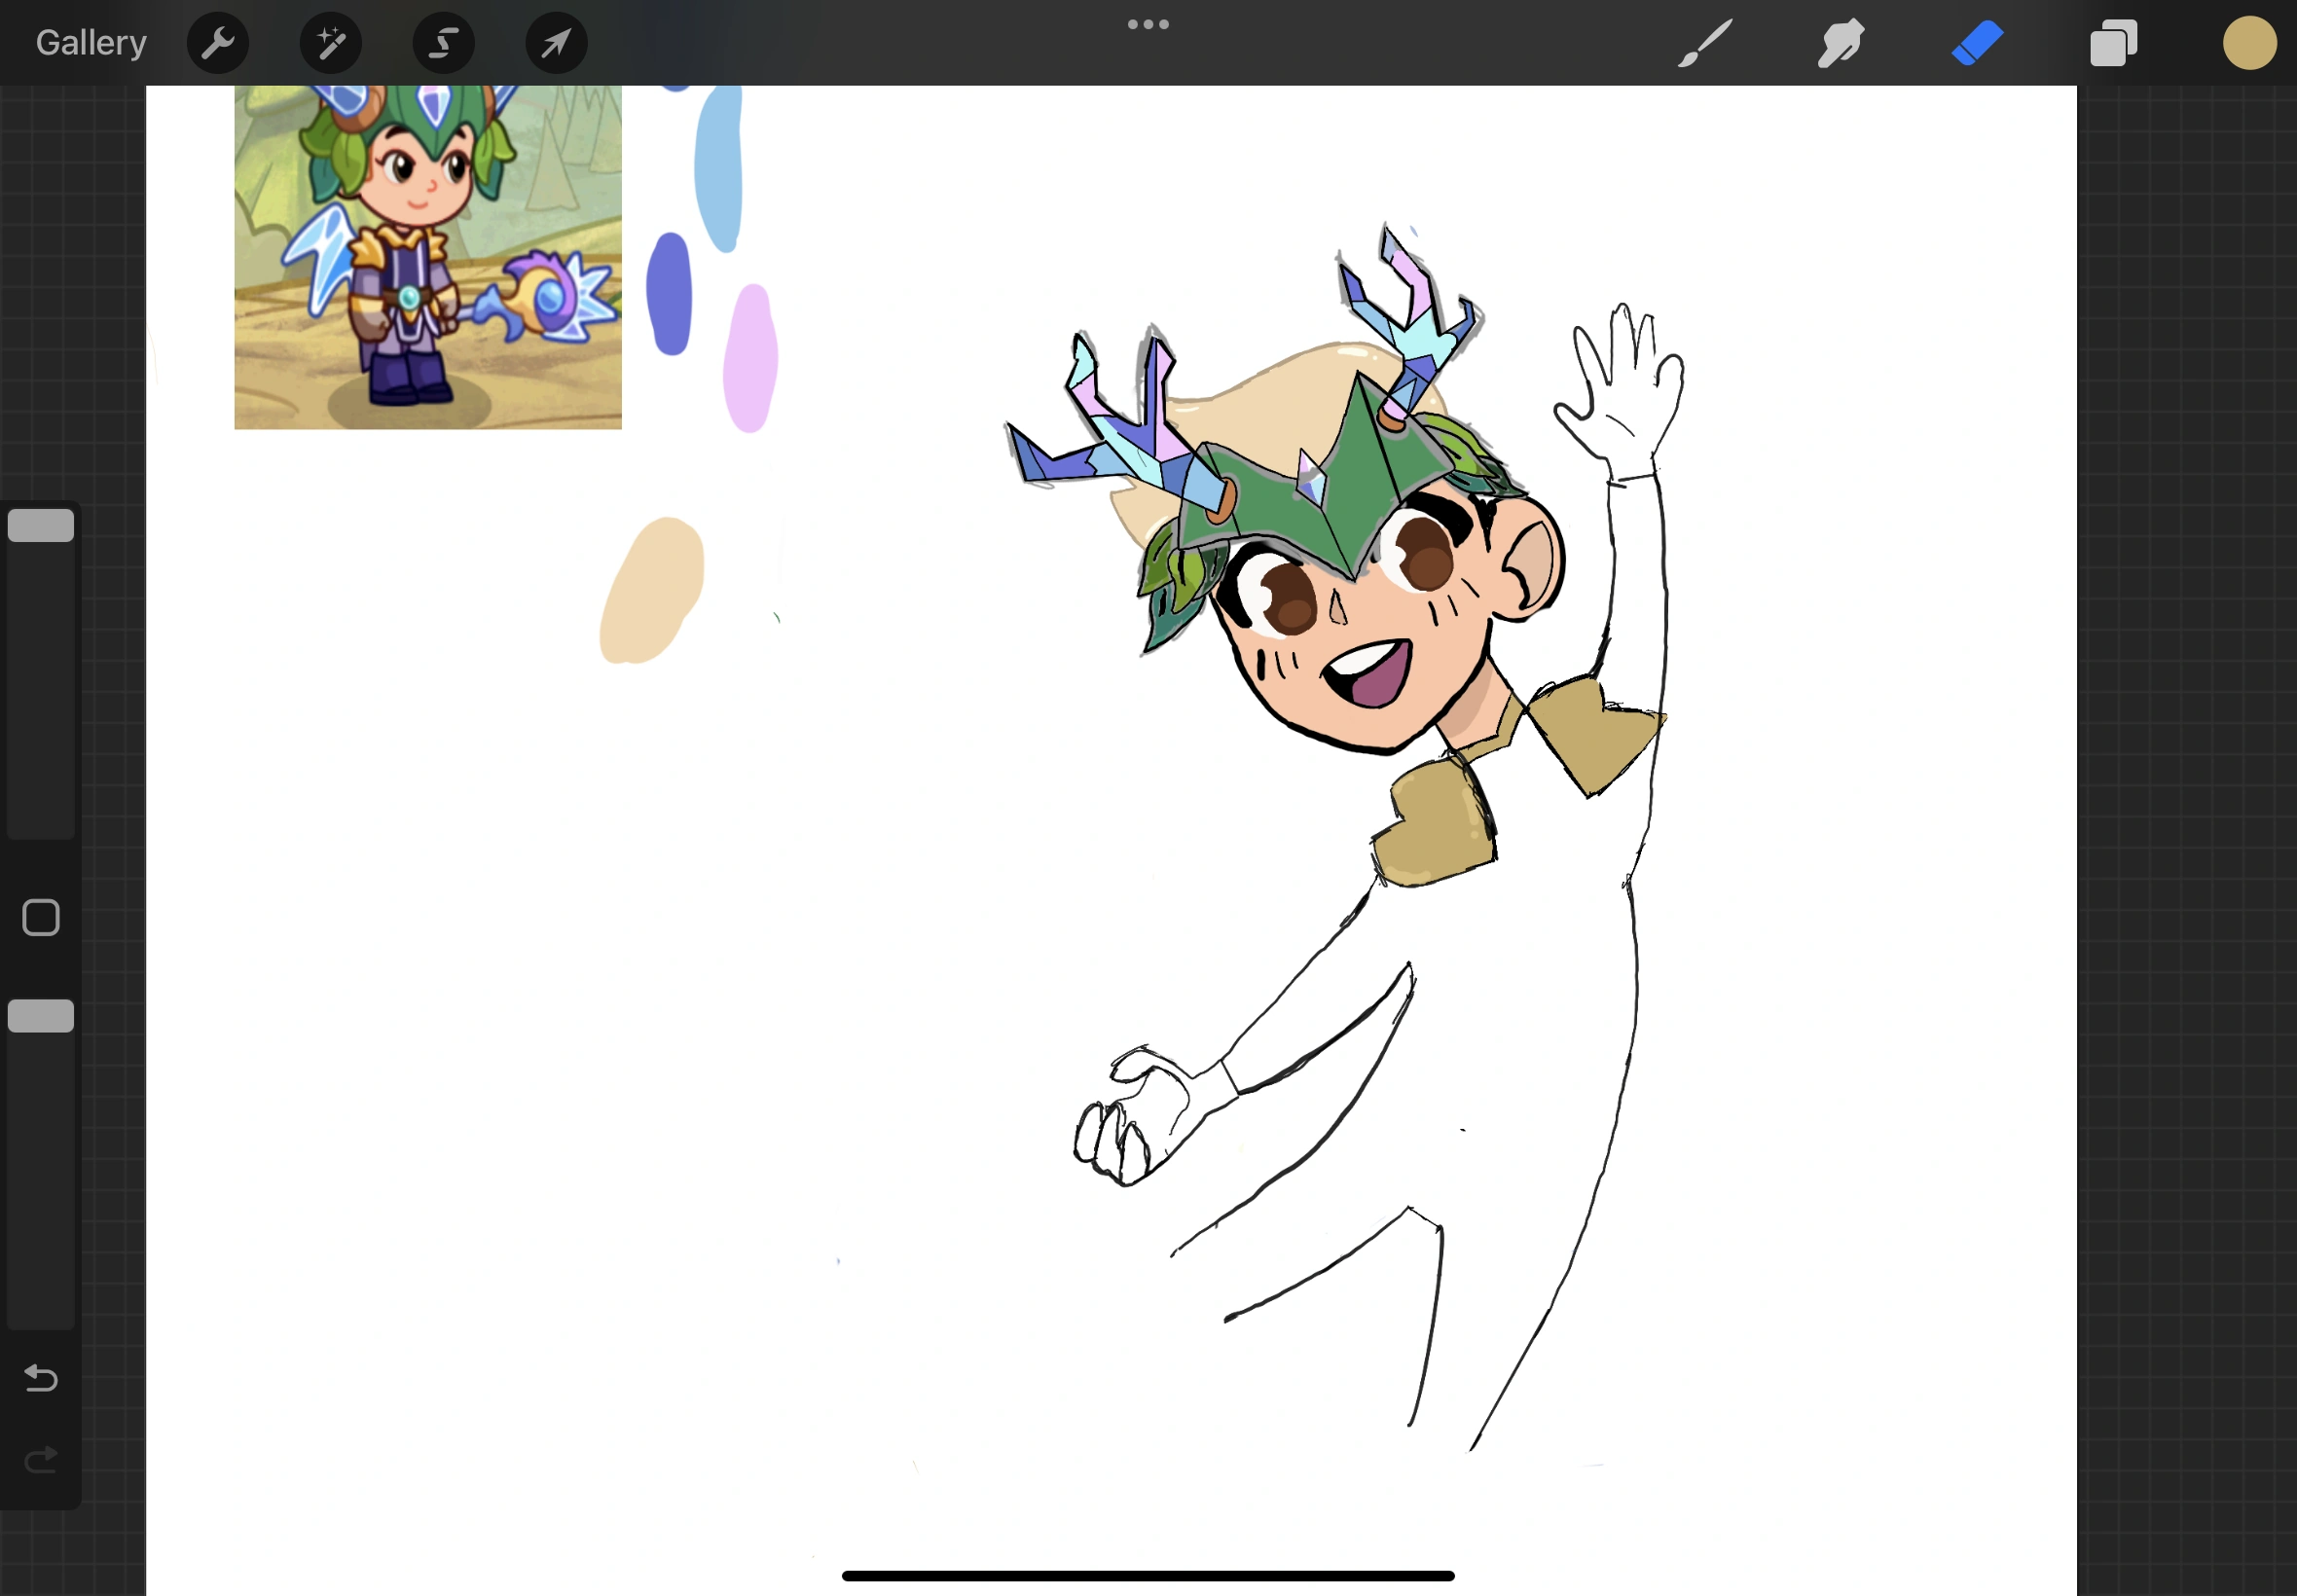Tap the sidebar modify square button
This screenshot has height=1596, width=2297.
point(40,916)
